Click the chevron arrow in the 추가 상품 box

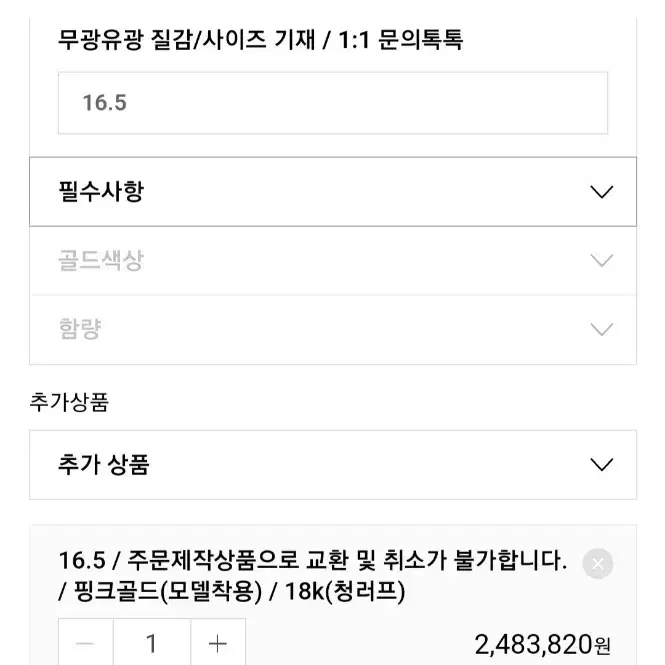coord(601,465)
